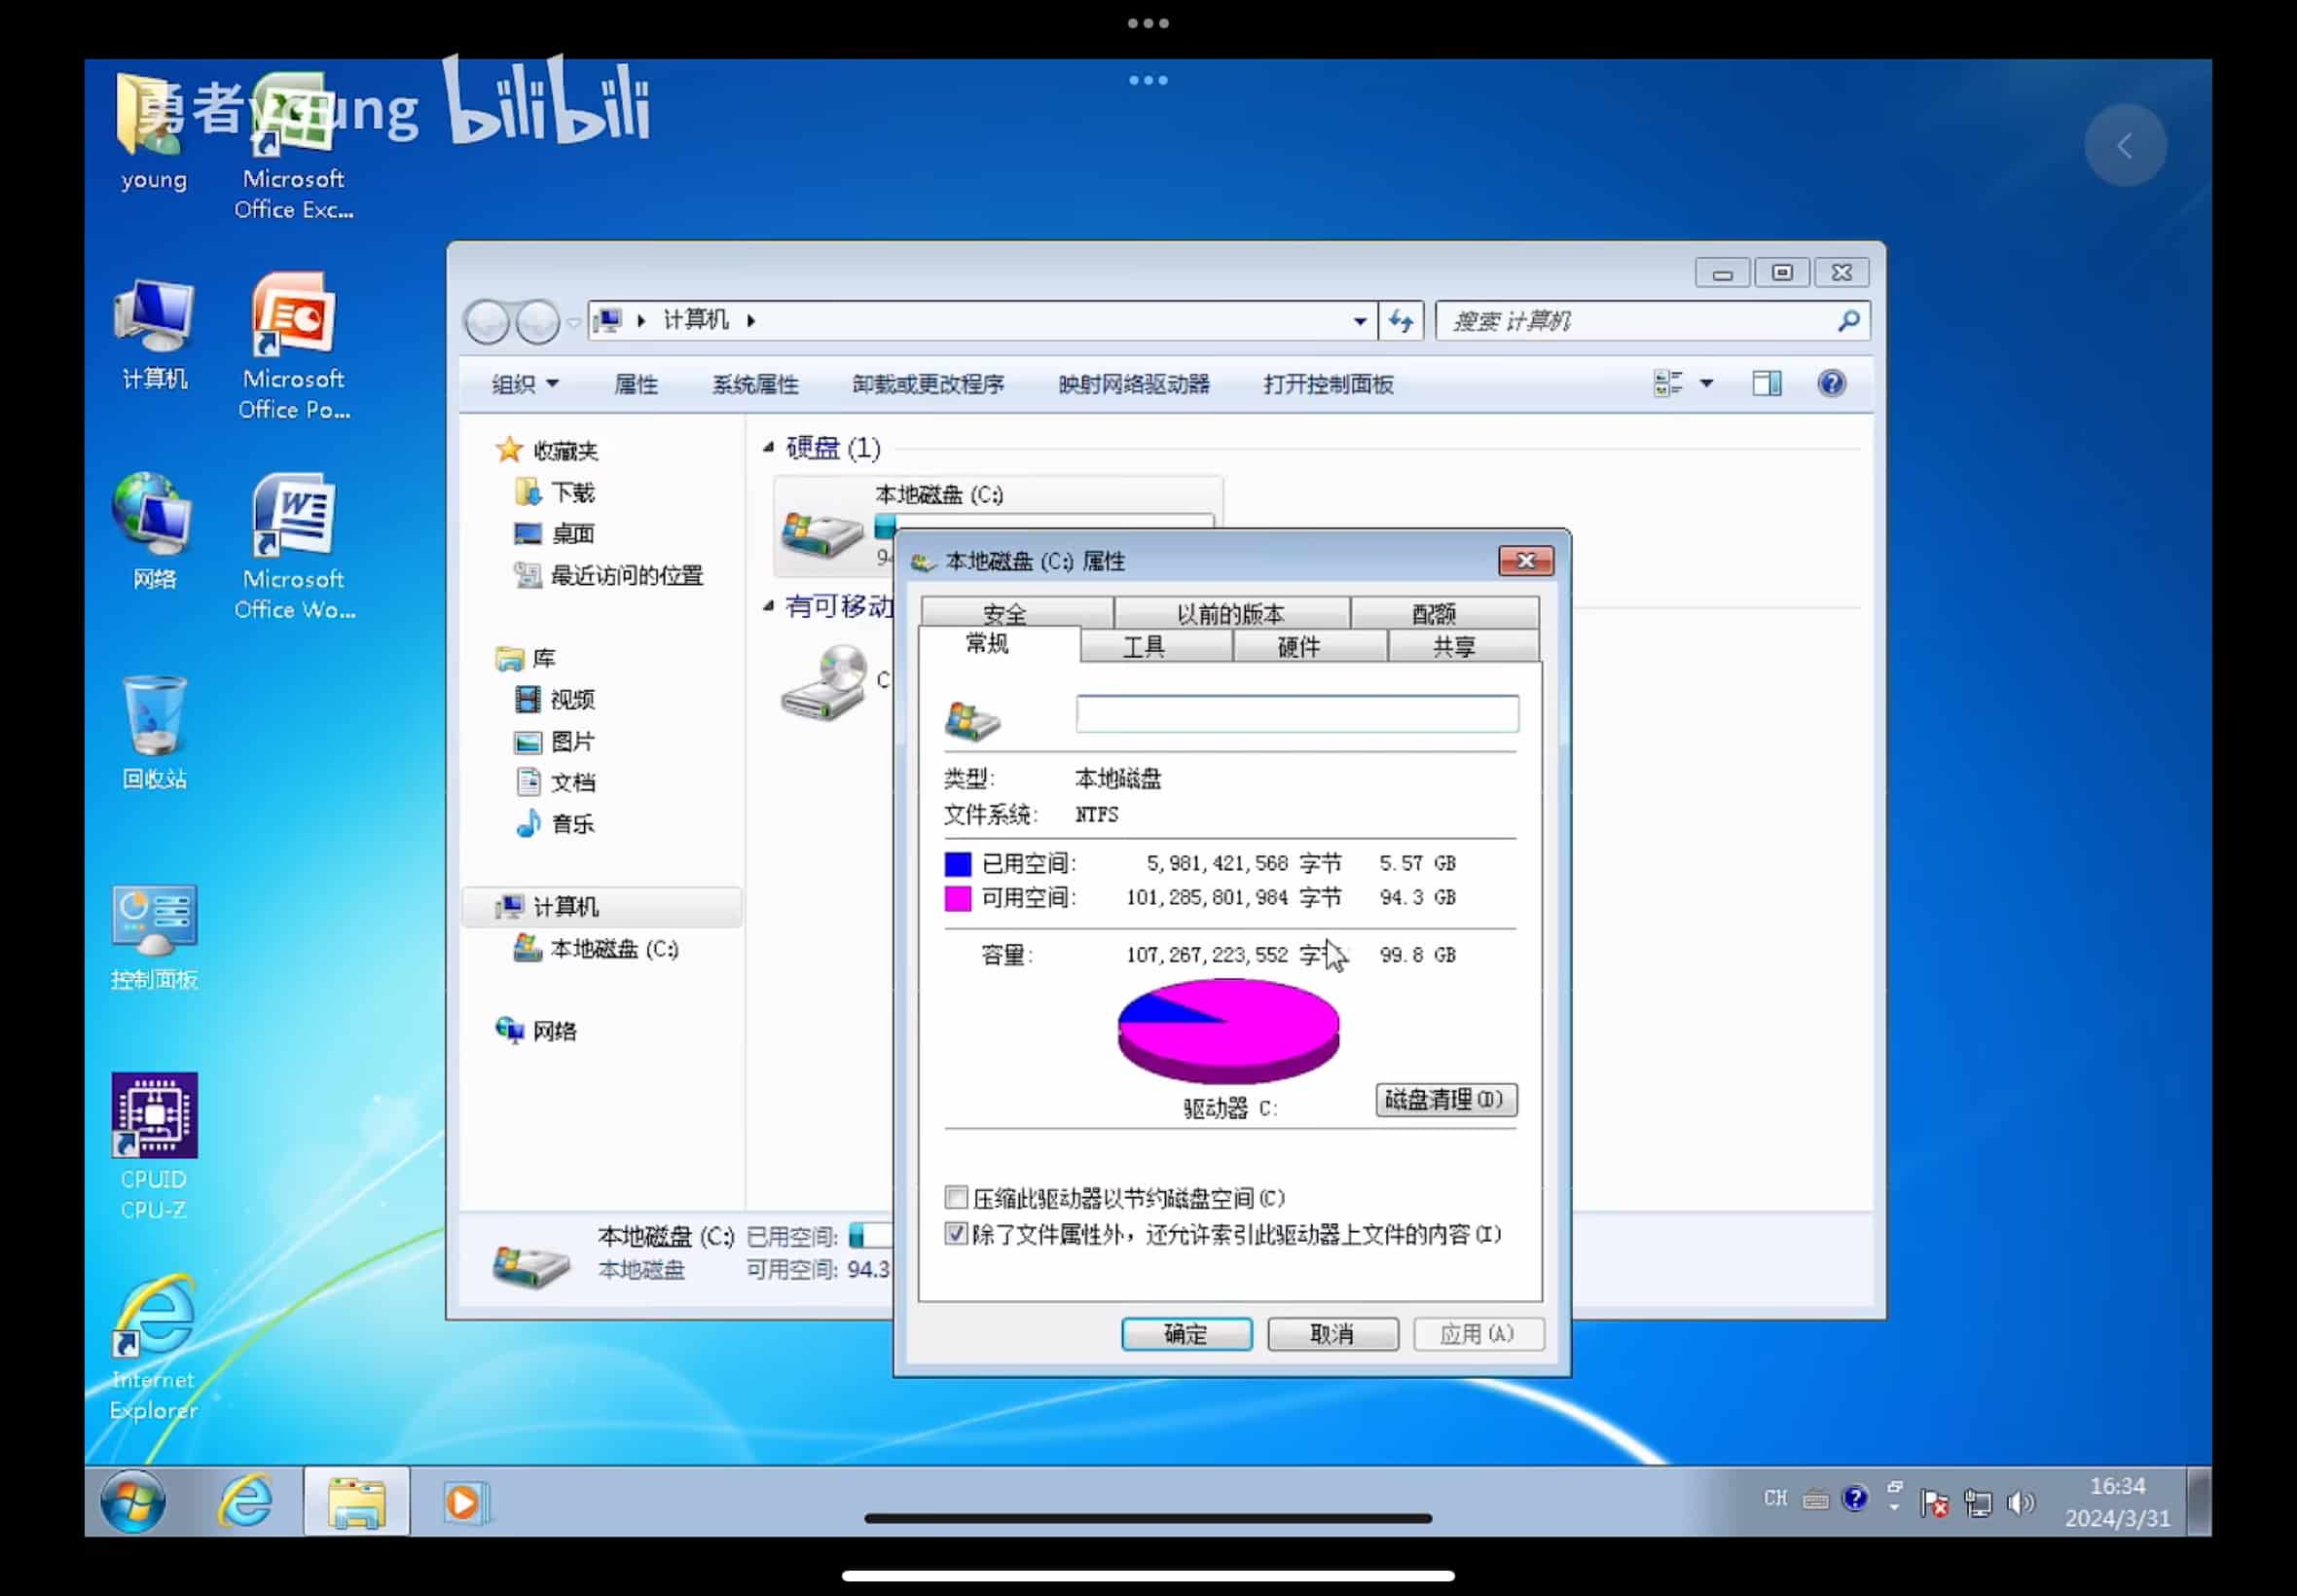Enable 压缩此驱动器以节约磁盘空间 checkbox
Image resolution: width=2297 pixels, height=1596 pixels.
[956, 1197]
